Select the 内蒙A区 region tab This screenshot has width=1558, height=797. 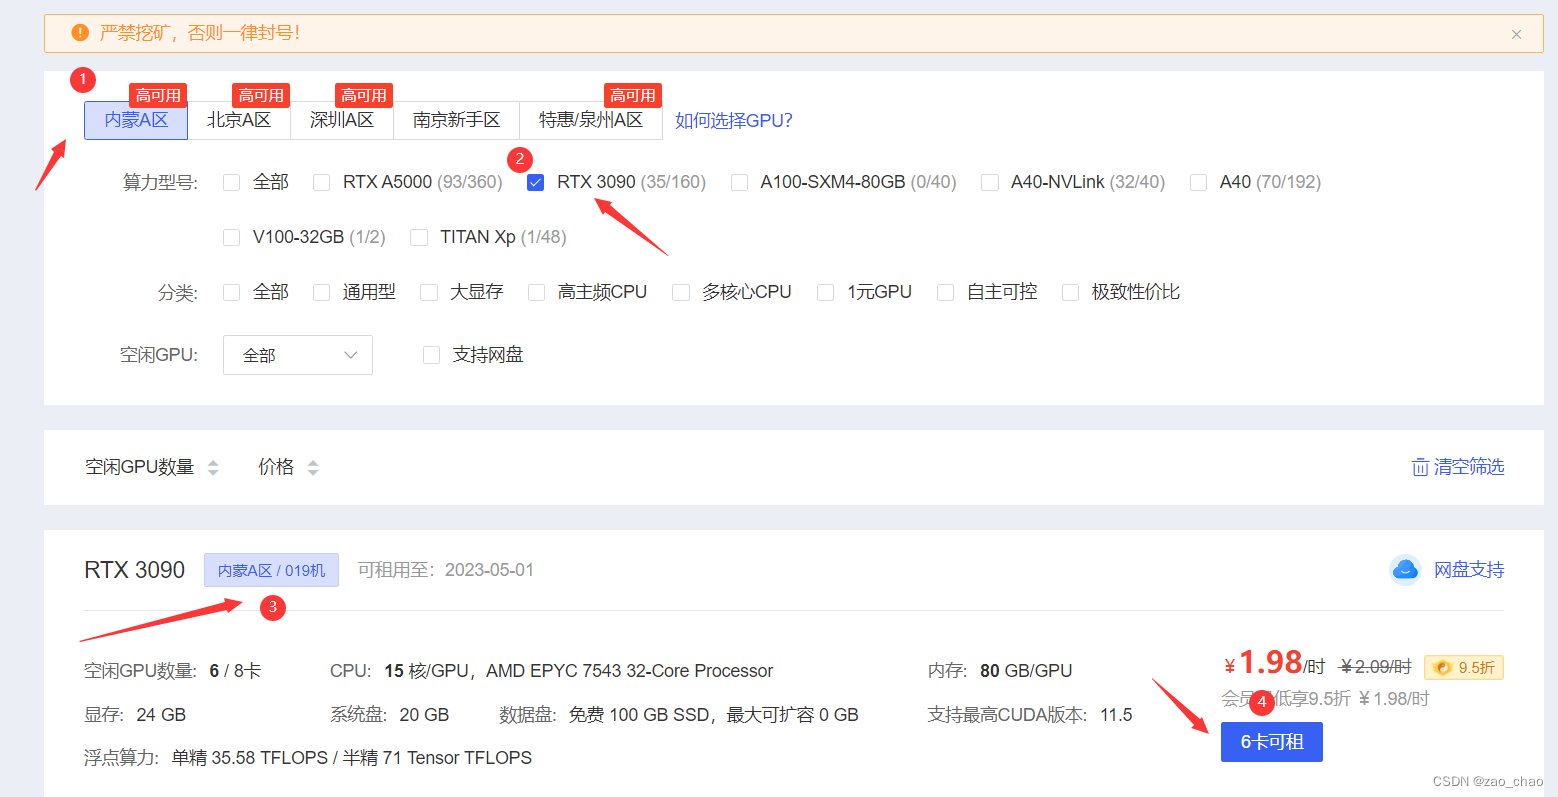(136, 120)
